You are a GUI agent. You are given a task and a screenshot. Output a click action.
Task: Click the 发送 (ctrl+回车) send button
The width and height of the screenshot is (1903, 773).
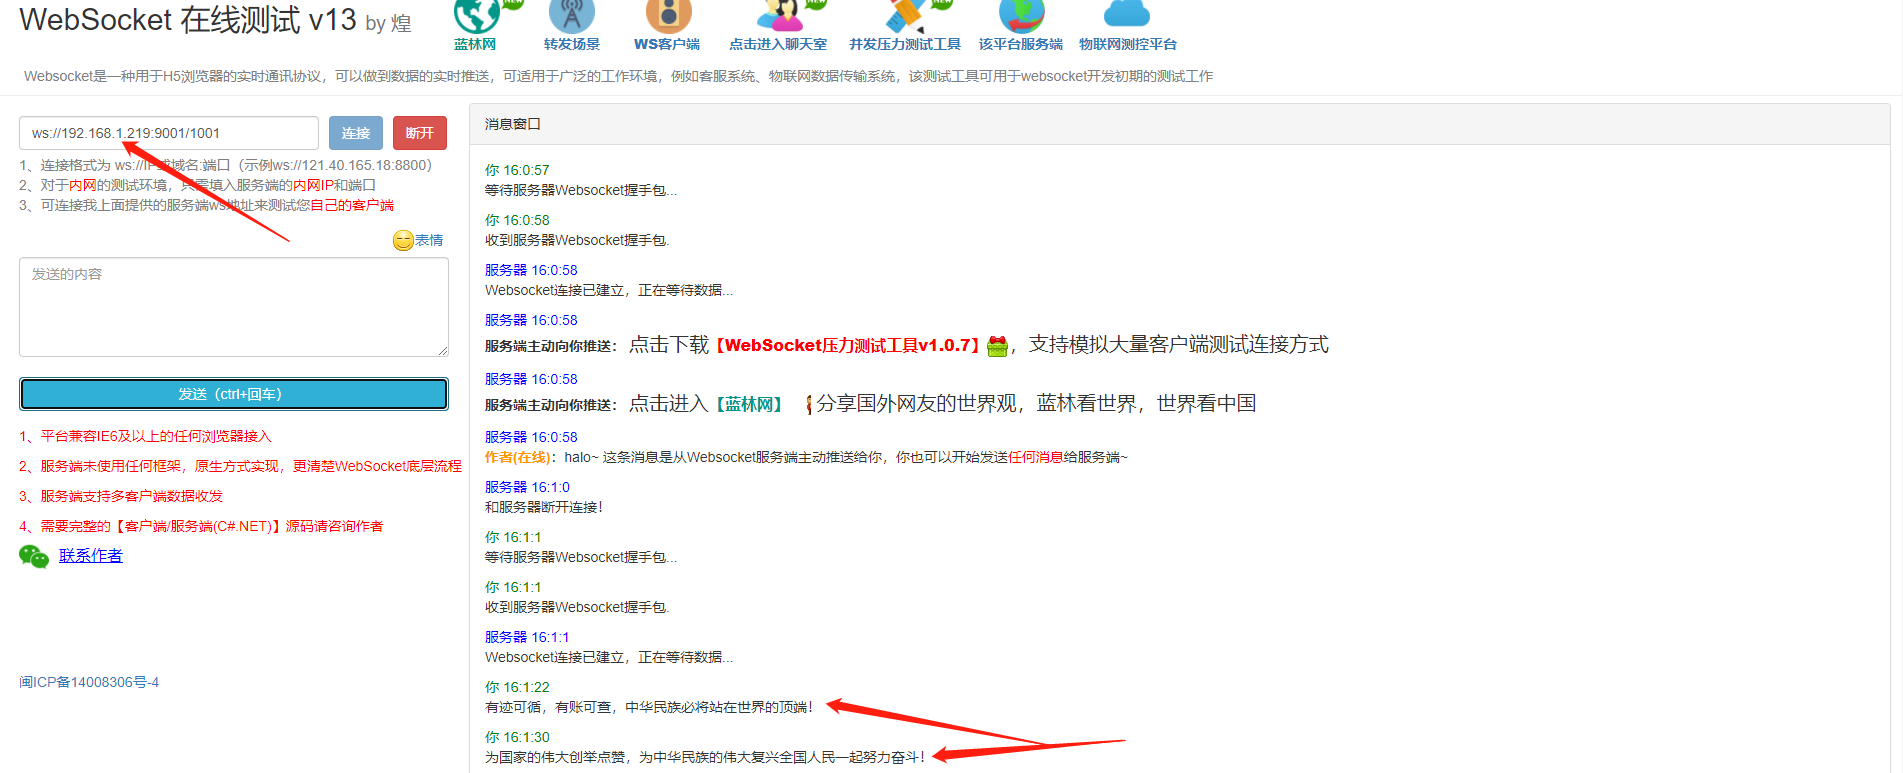click(234, 394)
